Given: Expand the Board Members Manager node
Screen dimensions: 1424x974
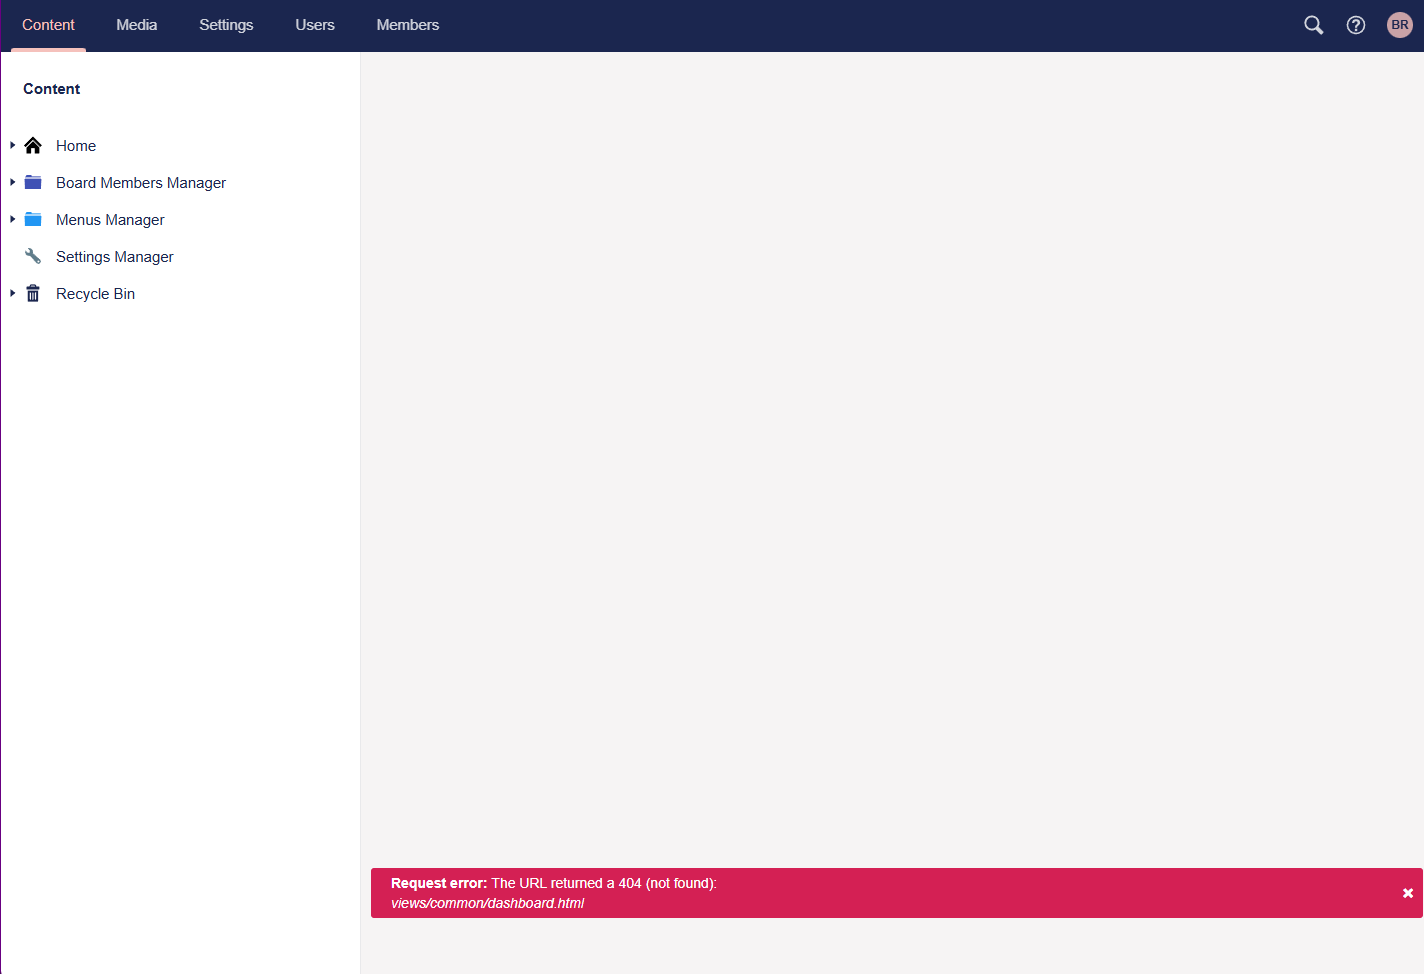Looking at the screenshot, I should point(12,183).
